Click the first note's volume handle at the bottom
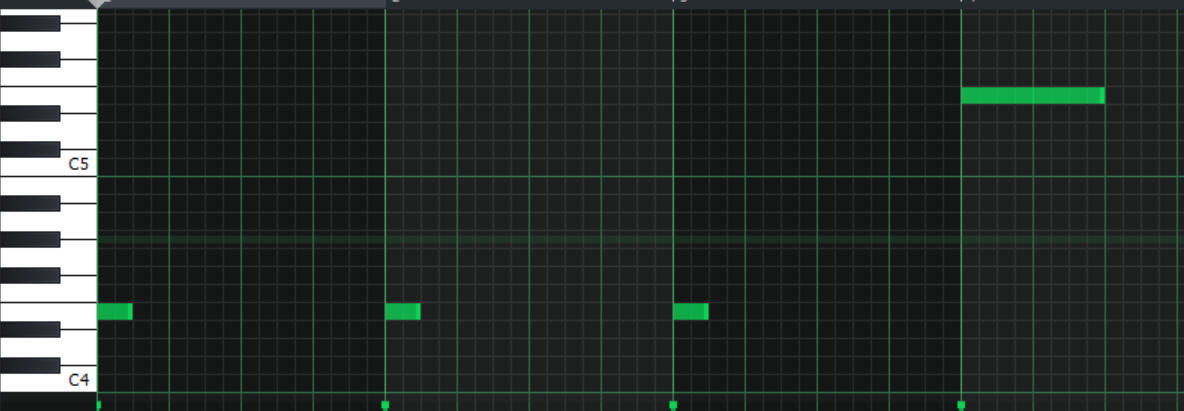This screenshot has width=1184, height=411. [98, 405]
